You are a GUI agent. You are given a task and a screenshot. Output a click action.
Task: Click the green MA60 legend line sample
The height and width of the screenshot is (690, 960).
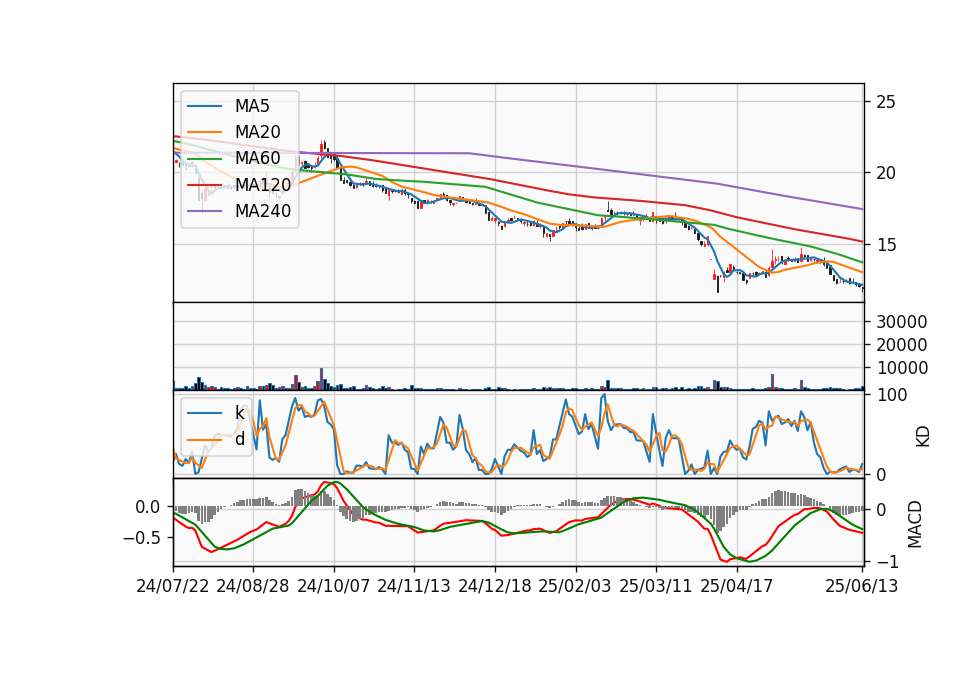tap(204, 159)
